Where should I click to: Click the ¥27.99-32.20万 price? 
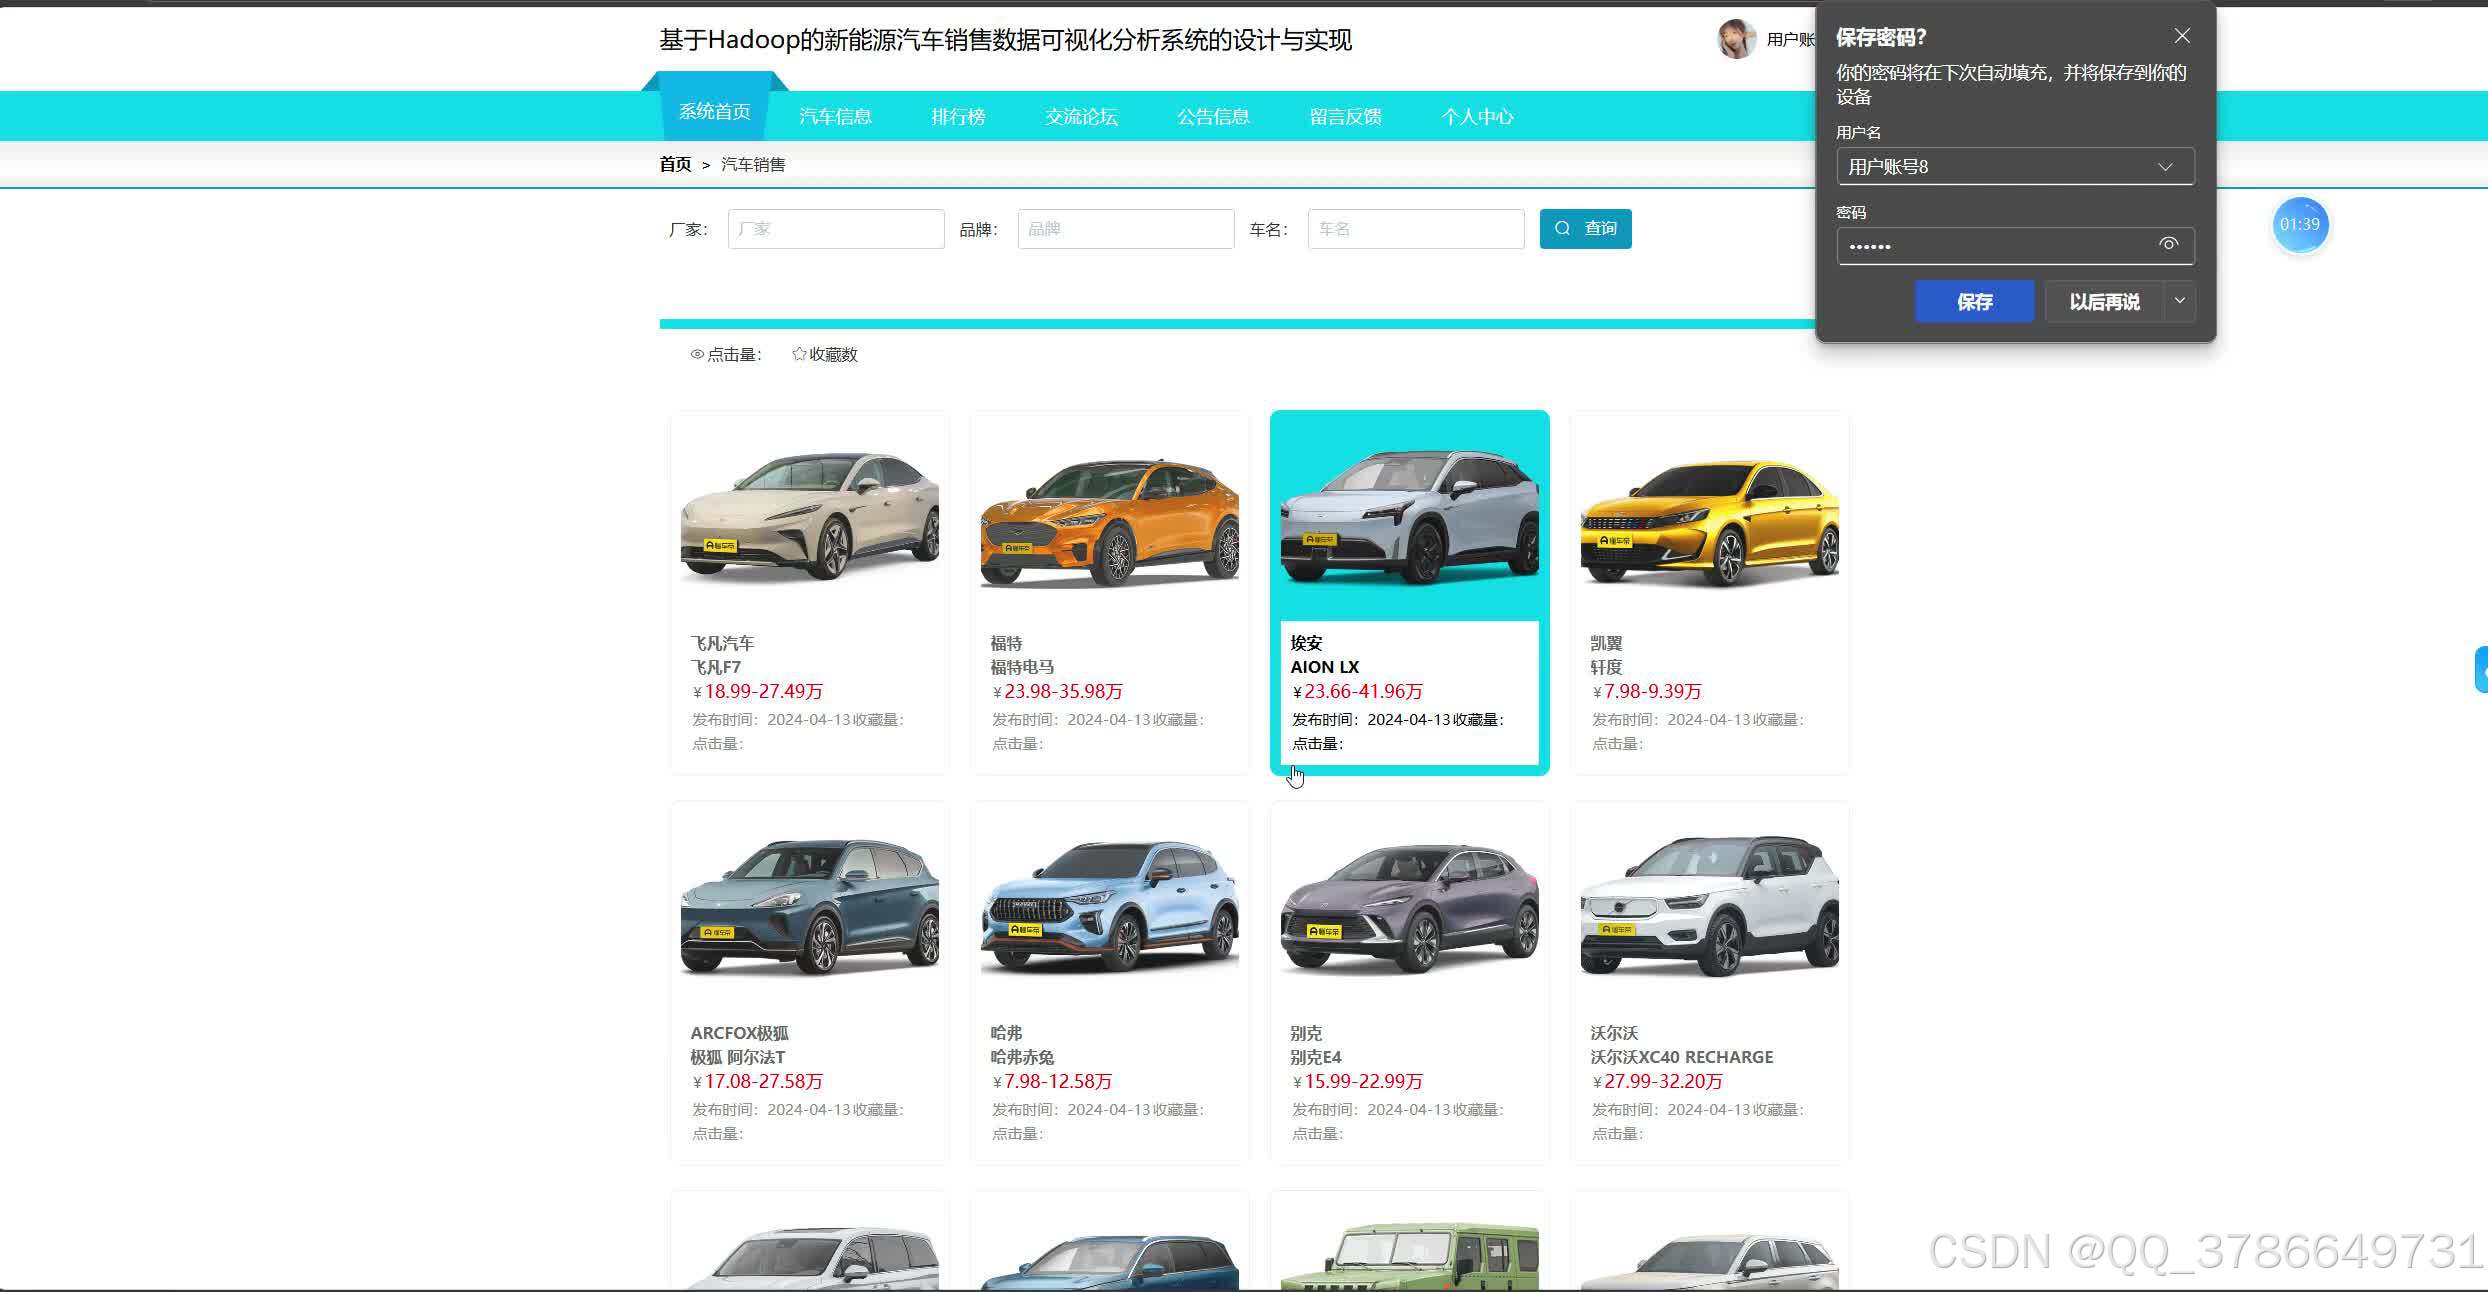coord(1658,1082)
